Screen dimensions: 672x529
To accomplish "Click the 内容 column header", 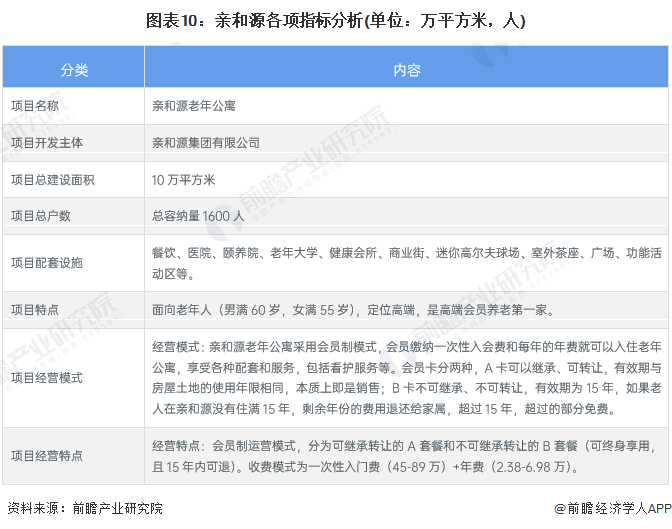I will pyautogui.click(x=407, y=69).
